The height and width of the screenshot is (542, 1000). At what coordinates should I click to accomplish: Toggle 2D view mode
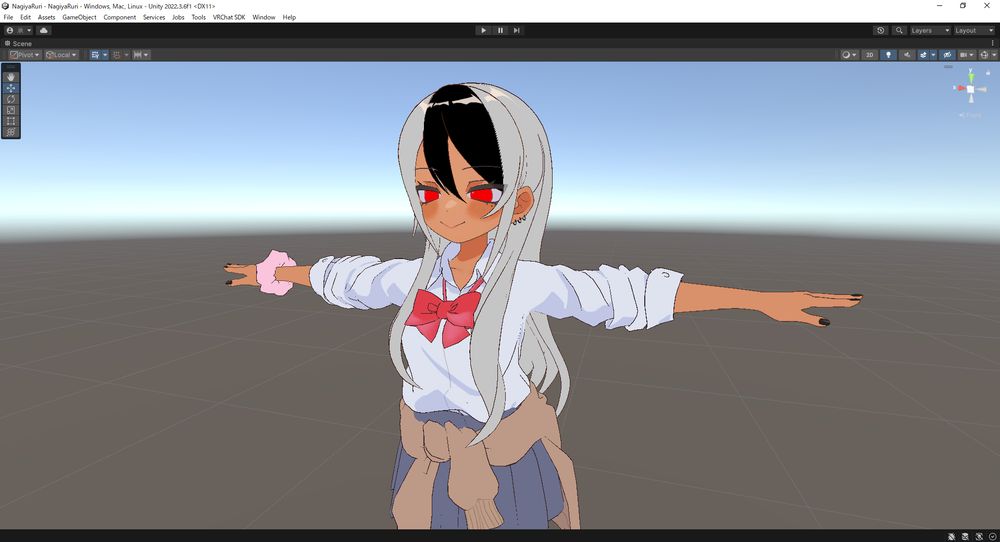coord(869,55)
